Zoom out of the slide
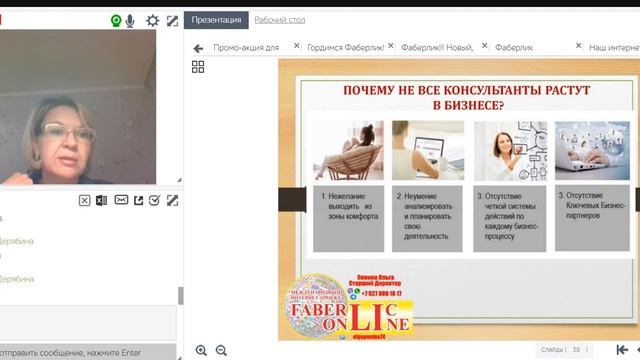The image size is (640, 360). 221,350
